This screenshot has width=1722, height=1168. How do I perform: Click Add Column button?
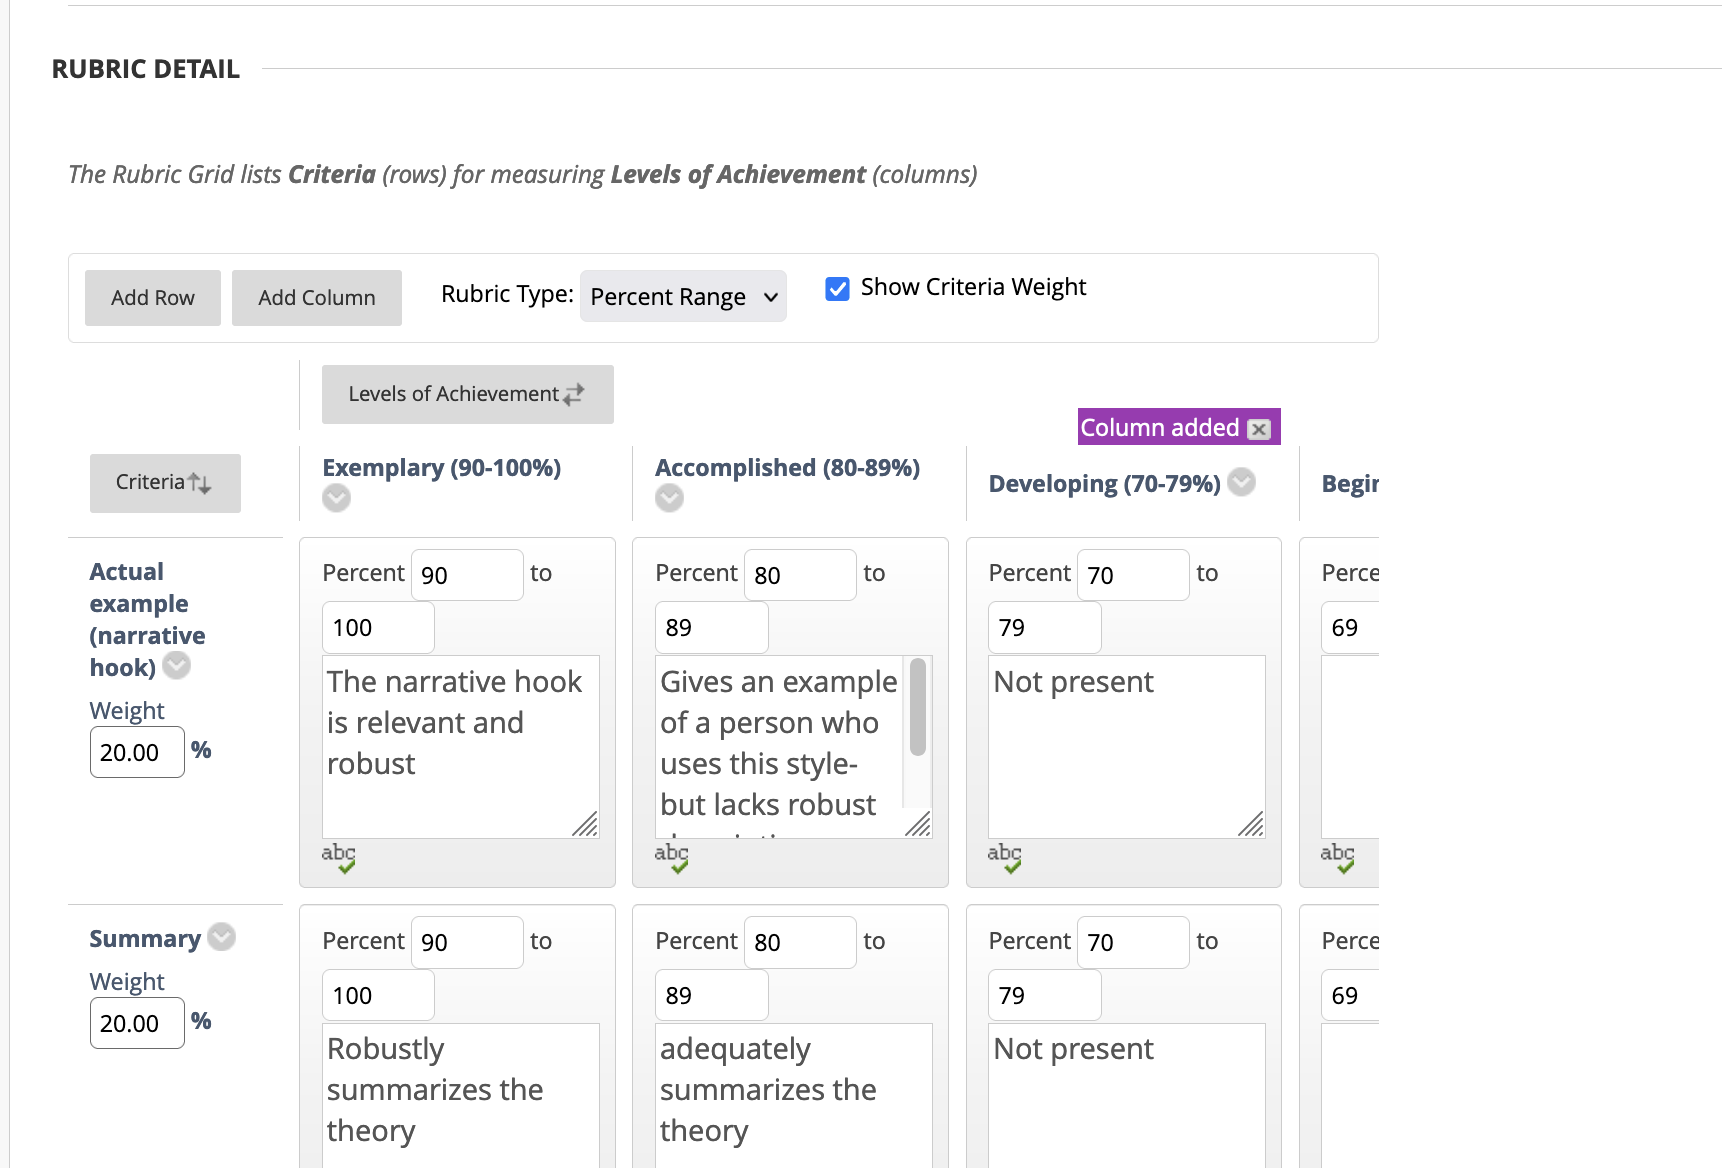317,298
